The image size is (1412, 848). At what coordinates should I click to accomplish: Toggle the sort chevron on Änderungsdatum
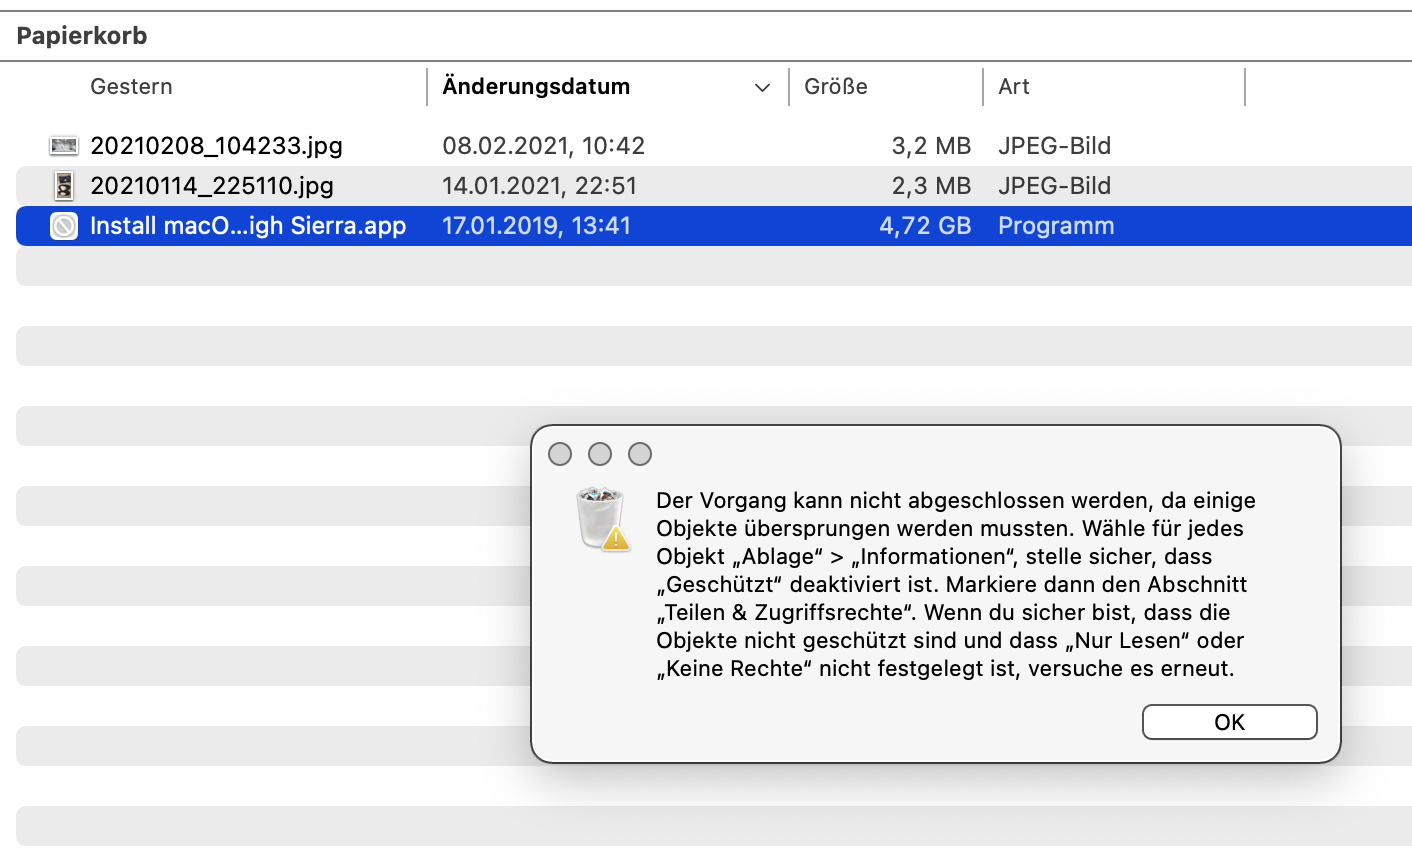tap(762, 88)
